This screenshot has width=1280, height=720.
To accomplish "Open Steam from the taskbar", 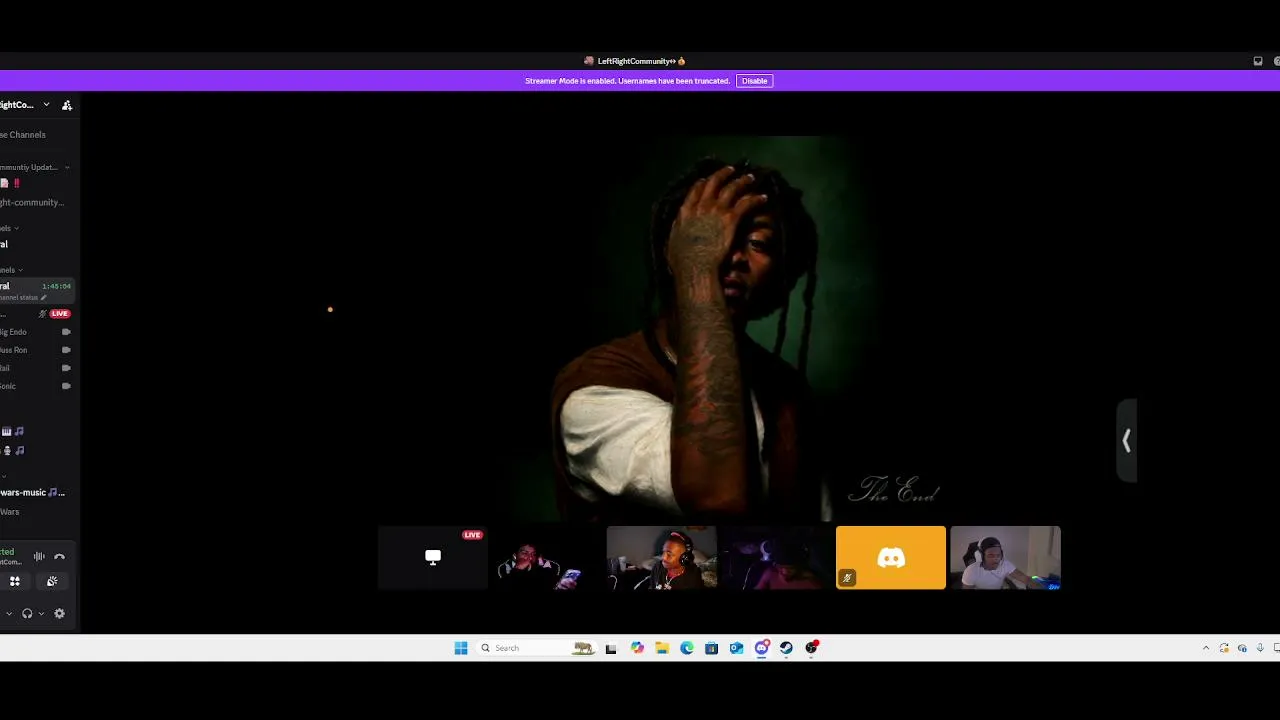I will click(786, 648).
